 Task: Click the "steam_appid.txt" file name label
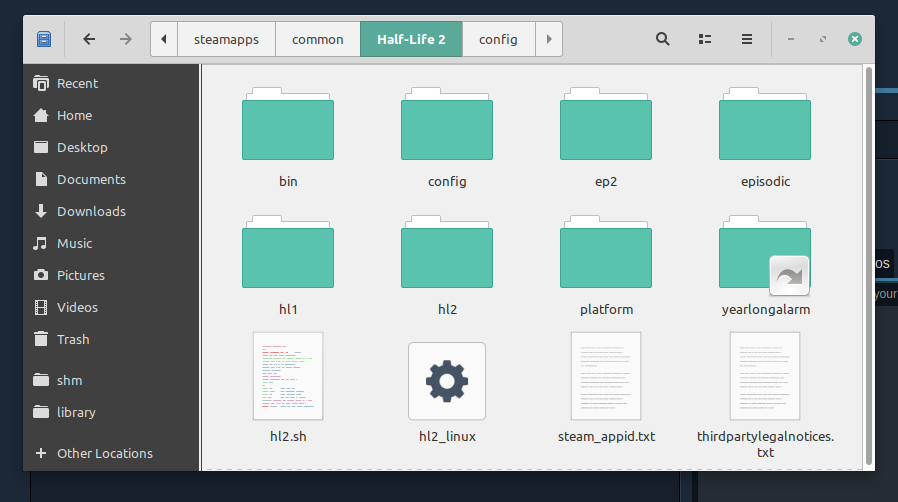point(606,437)
